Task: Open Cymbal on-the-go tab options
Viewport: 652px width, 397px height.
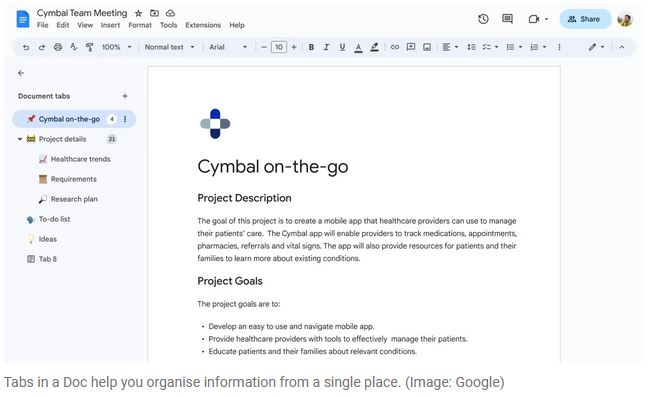Action: pyautogui.click(x=125, y=119)
